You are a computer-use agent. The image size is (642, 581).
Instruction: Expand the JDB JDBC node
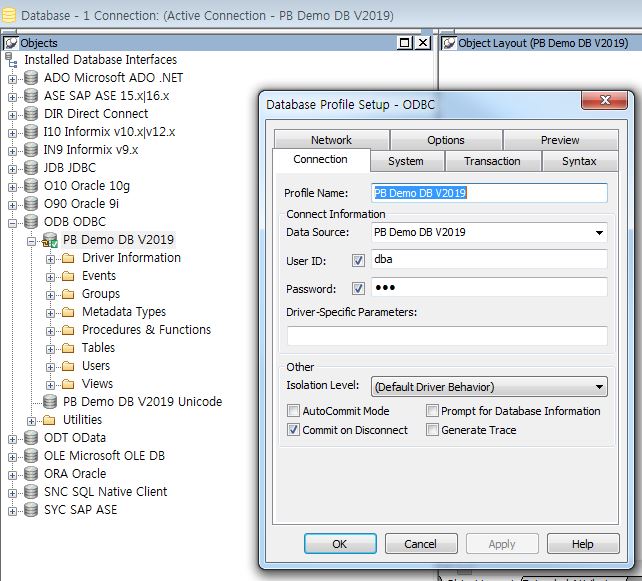pyautogui.click(x=12, y=169)
